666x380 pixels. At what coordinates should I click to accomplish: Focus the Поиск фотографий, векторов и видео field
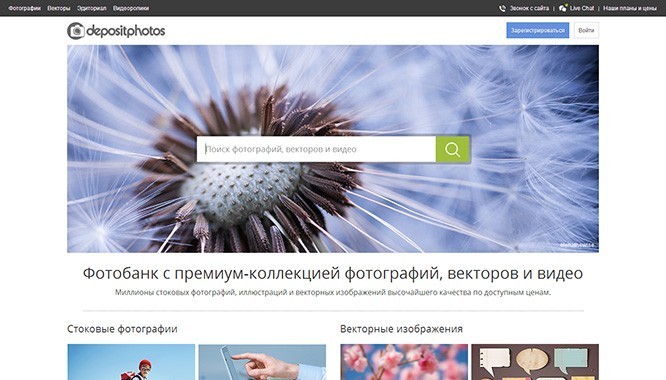click(x=316, y=149)
